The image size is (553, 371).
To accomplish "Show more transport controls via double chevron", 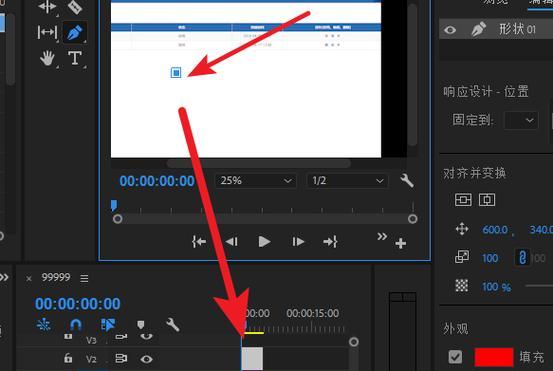I will (x=382, y=236).
